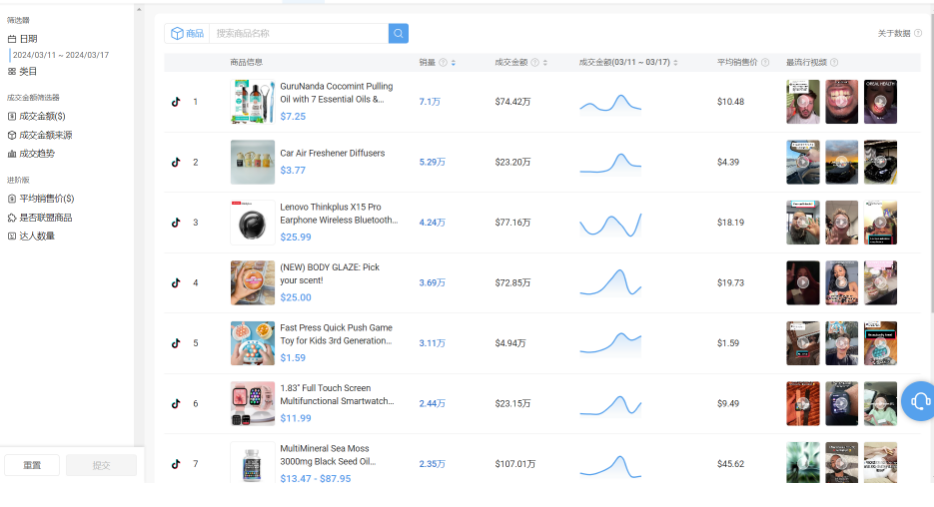This screenshot has height=507, width=934.
Task: Click the help icon beside 平均销售价 header
Action: pos(765,63)
